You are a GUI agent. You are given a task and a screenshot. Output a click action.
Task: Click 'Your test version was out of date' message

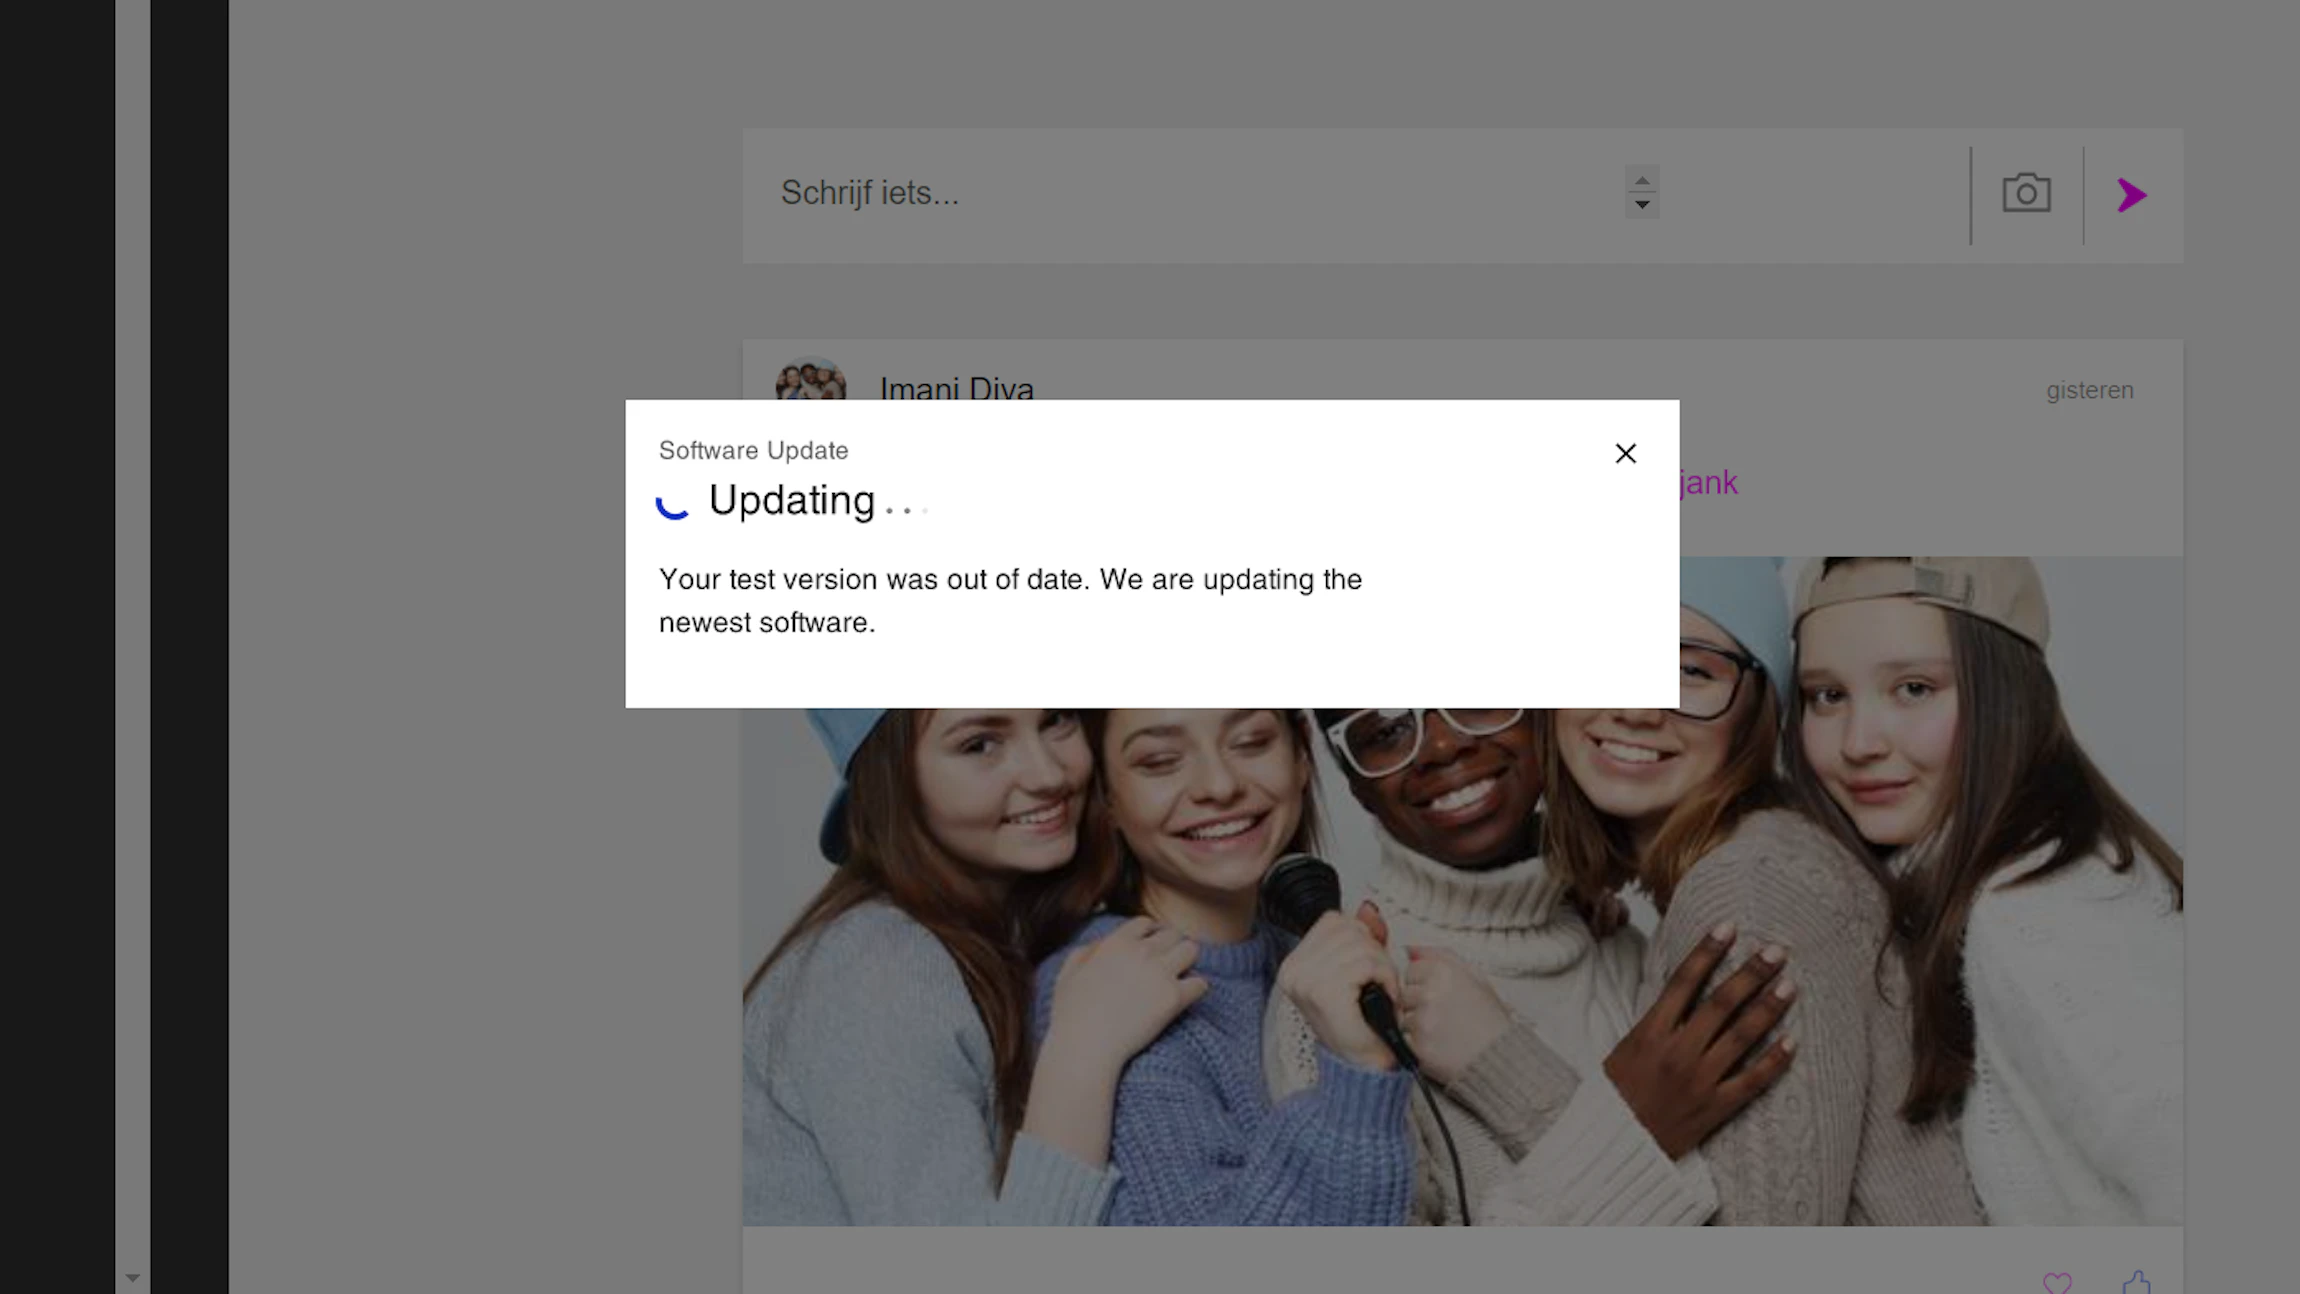pos(1010,601)
